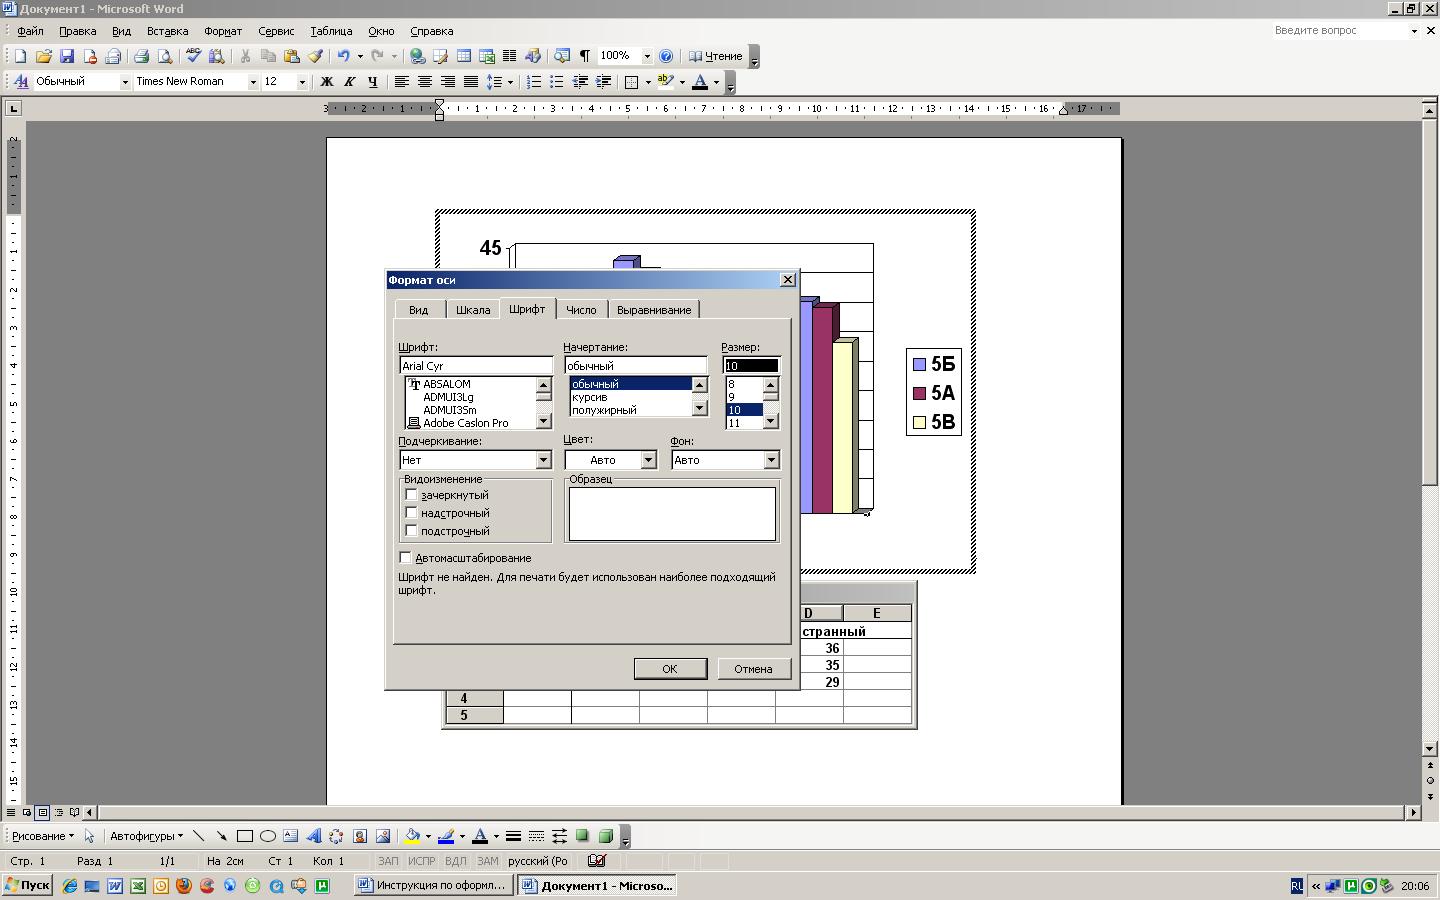The width and height of the screenshot is (1440, 900).
Task: Click the Insert Table toolbar icon
Action: (x=464, y=57)
